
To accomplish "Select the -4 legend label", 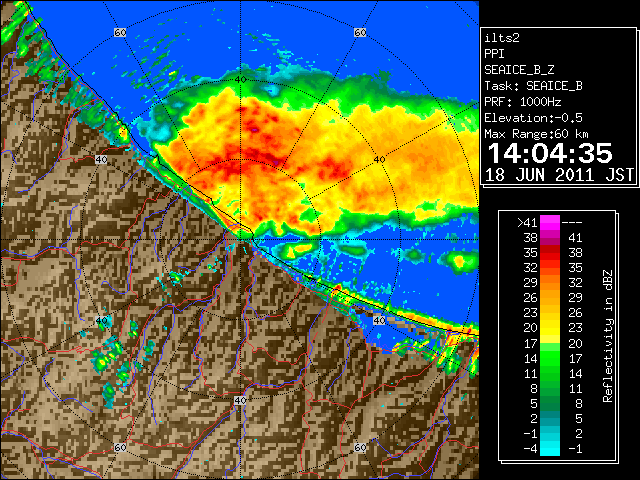I will pyautogui.click(x=530, y=449).
